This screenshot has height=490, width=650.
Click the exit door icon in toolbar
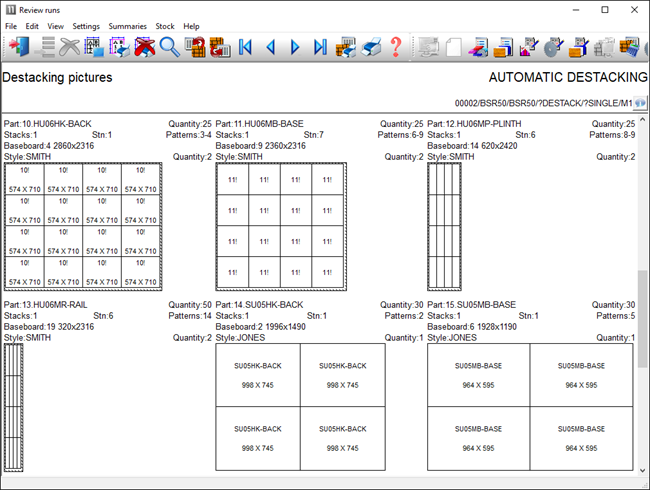tap(18, 46)
